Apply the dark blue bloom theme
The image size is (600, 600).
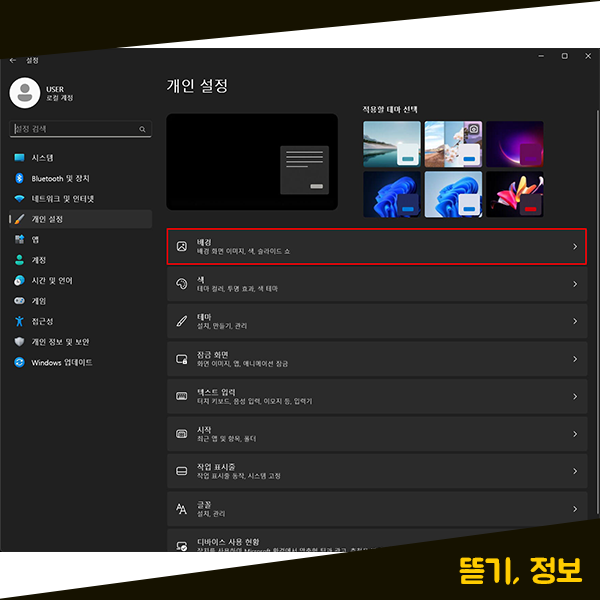[392, 194]
